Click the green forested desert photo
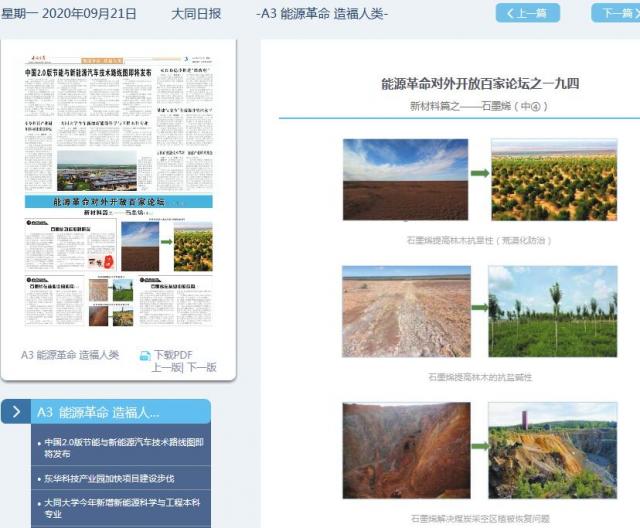The height and width of the screenshot is (528, 640). (553, 179)
